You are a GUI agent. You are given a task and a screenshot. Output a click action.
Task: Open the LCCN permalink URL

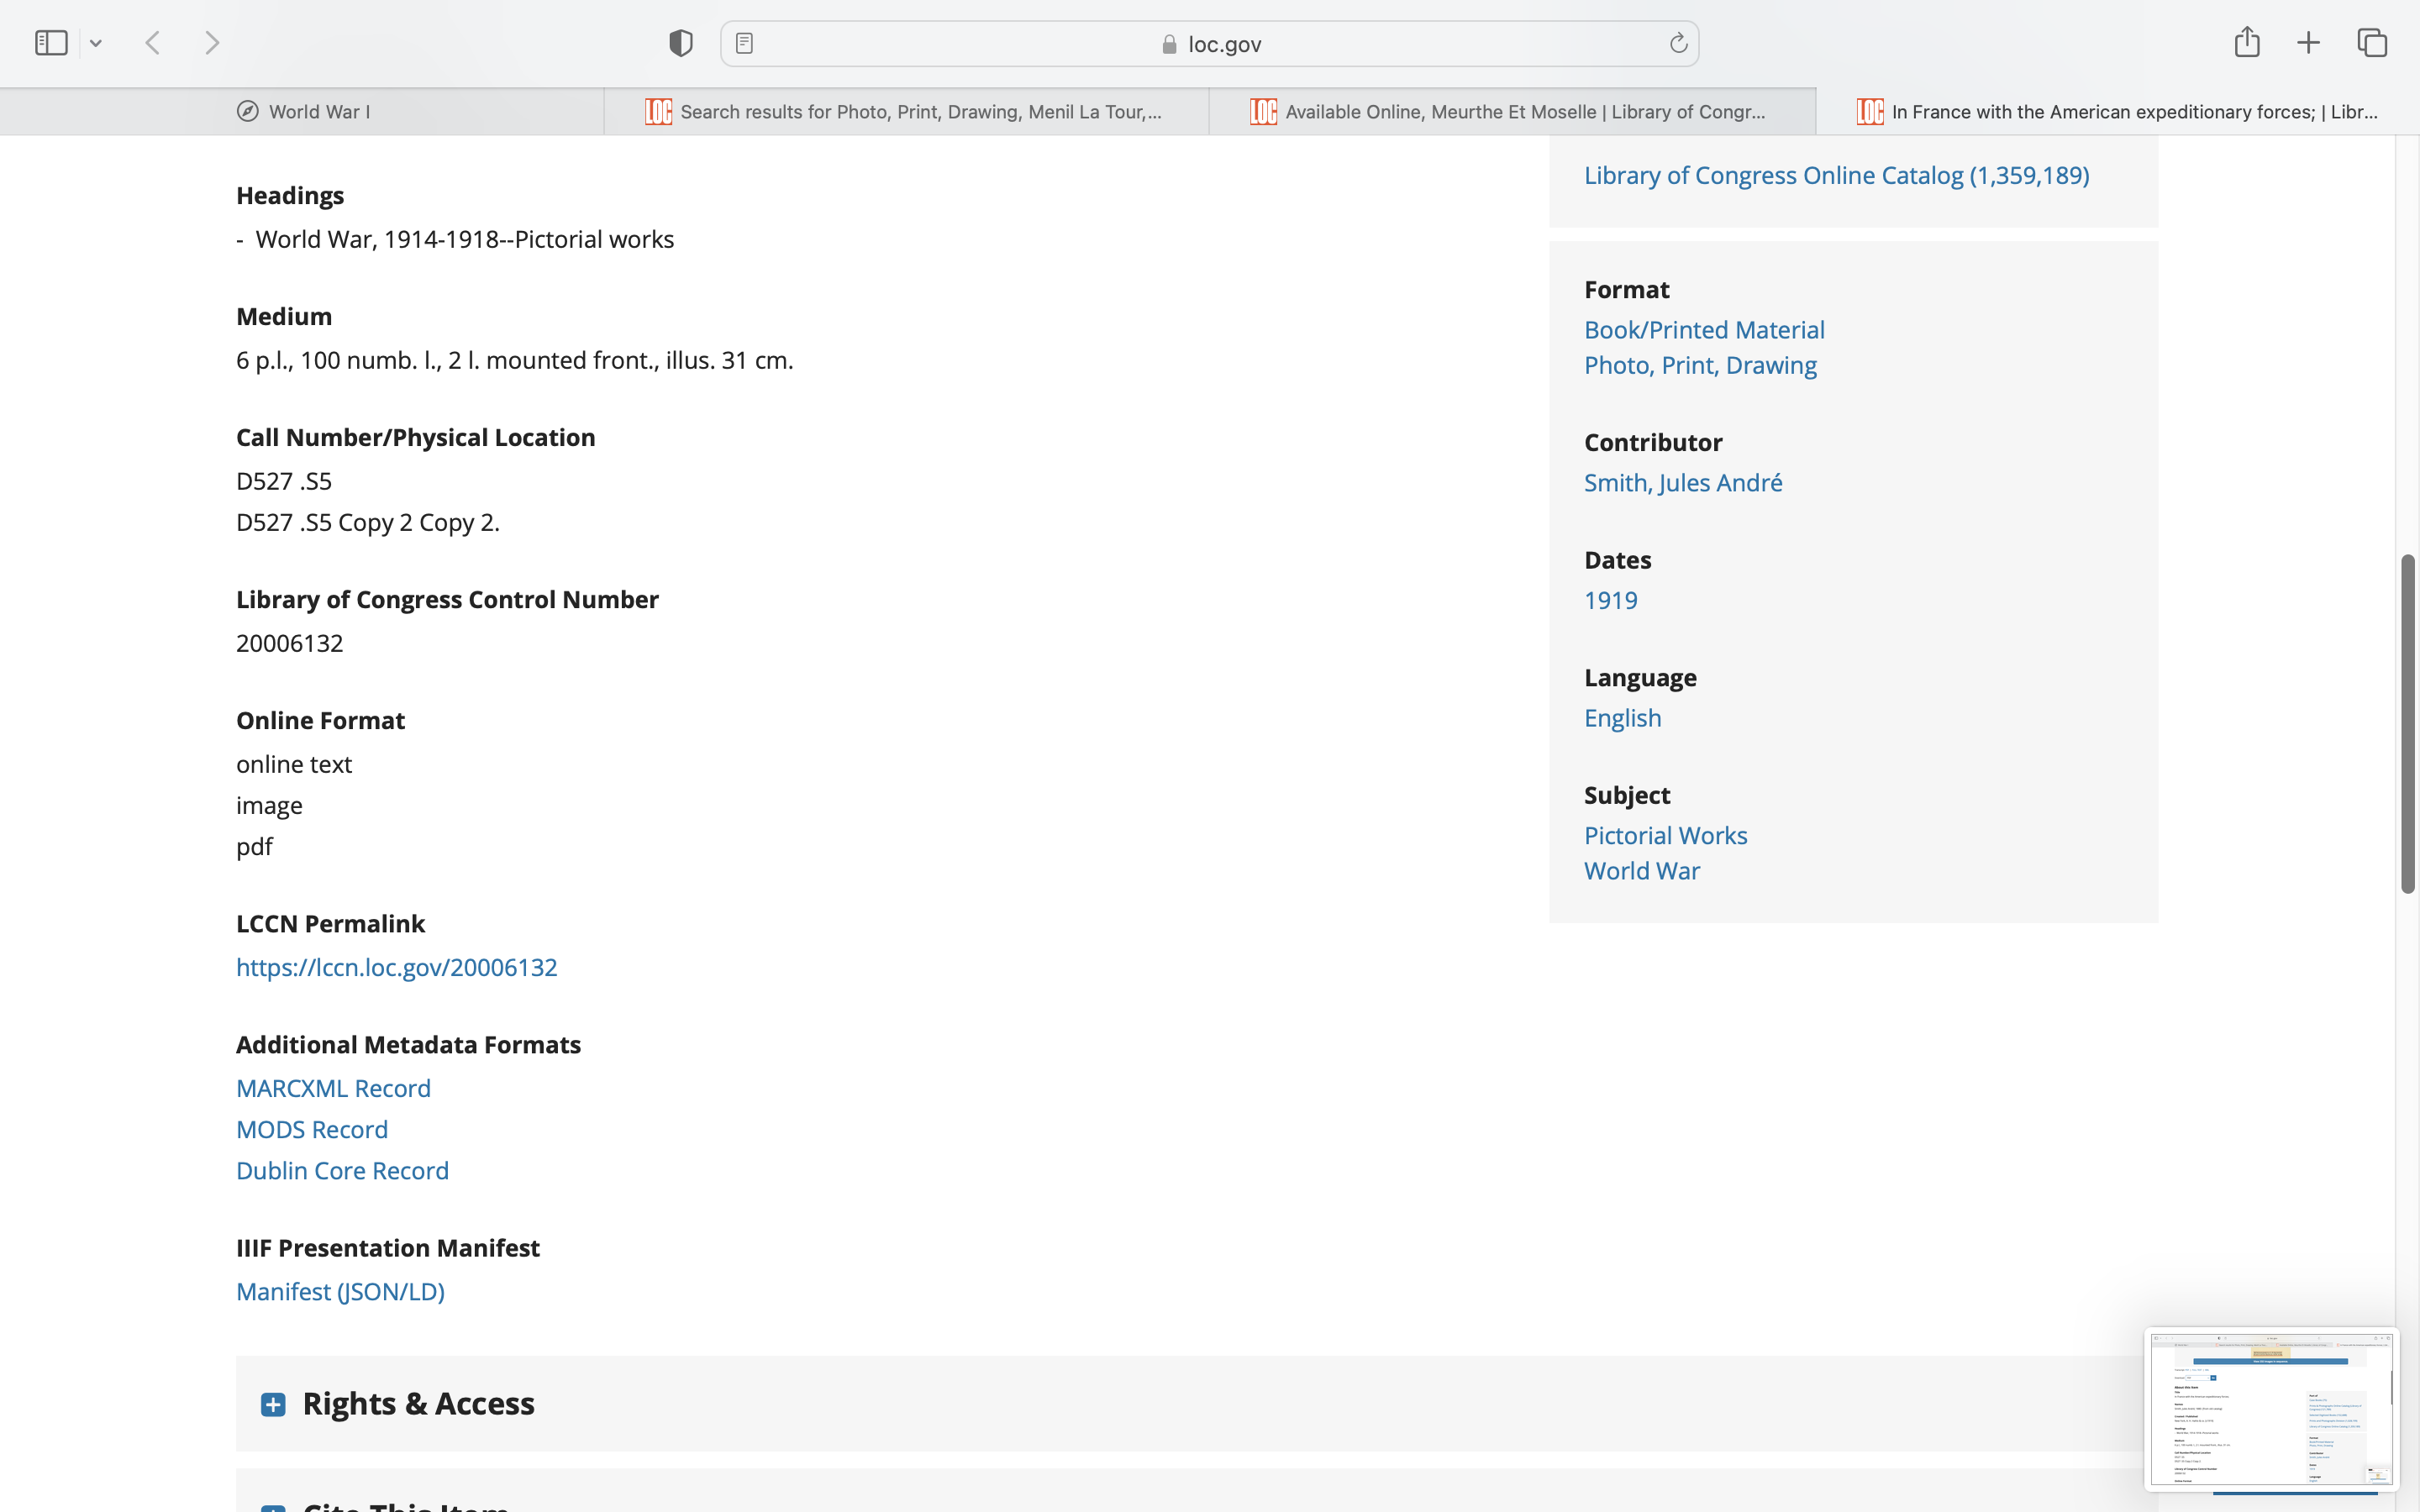[x=396, y=967]
